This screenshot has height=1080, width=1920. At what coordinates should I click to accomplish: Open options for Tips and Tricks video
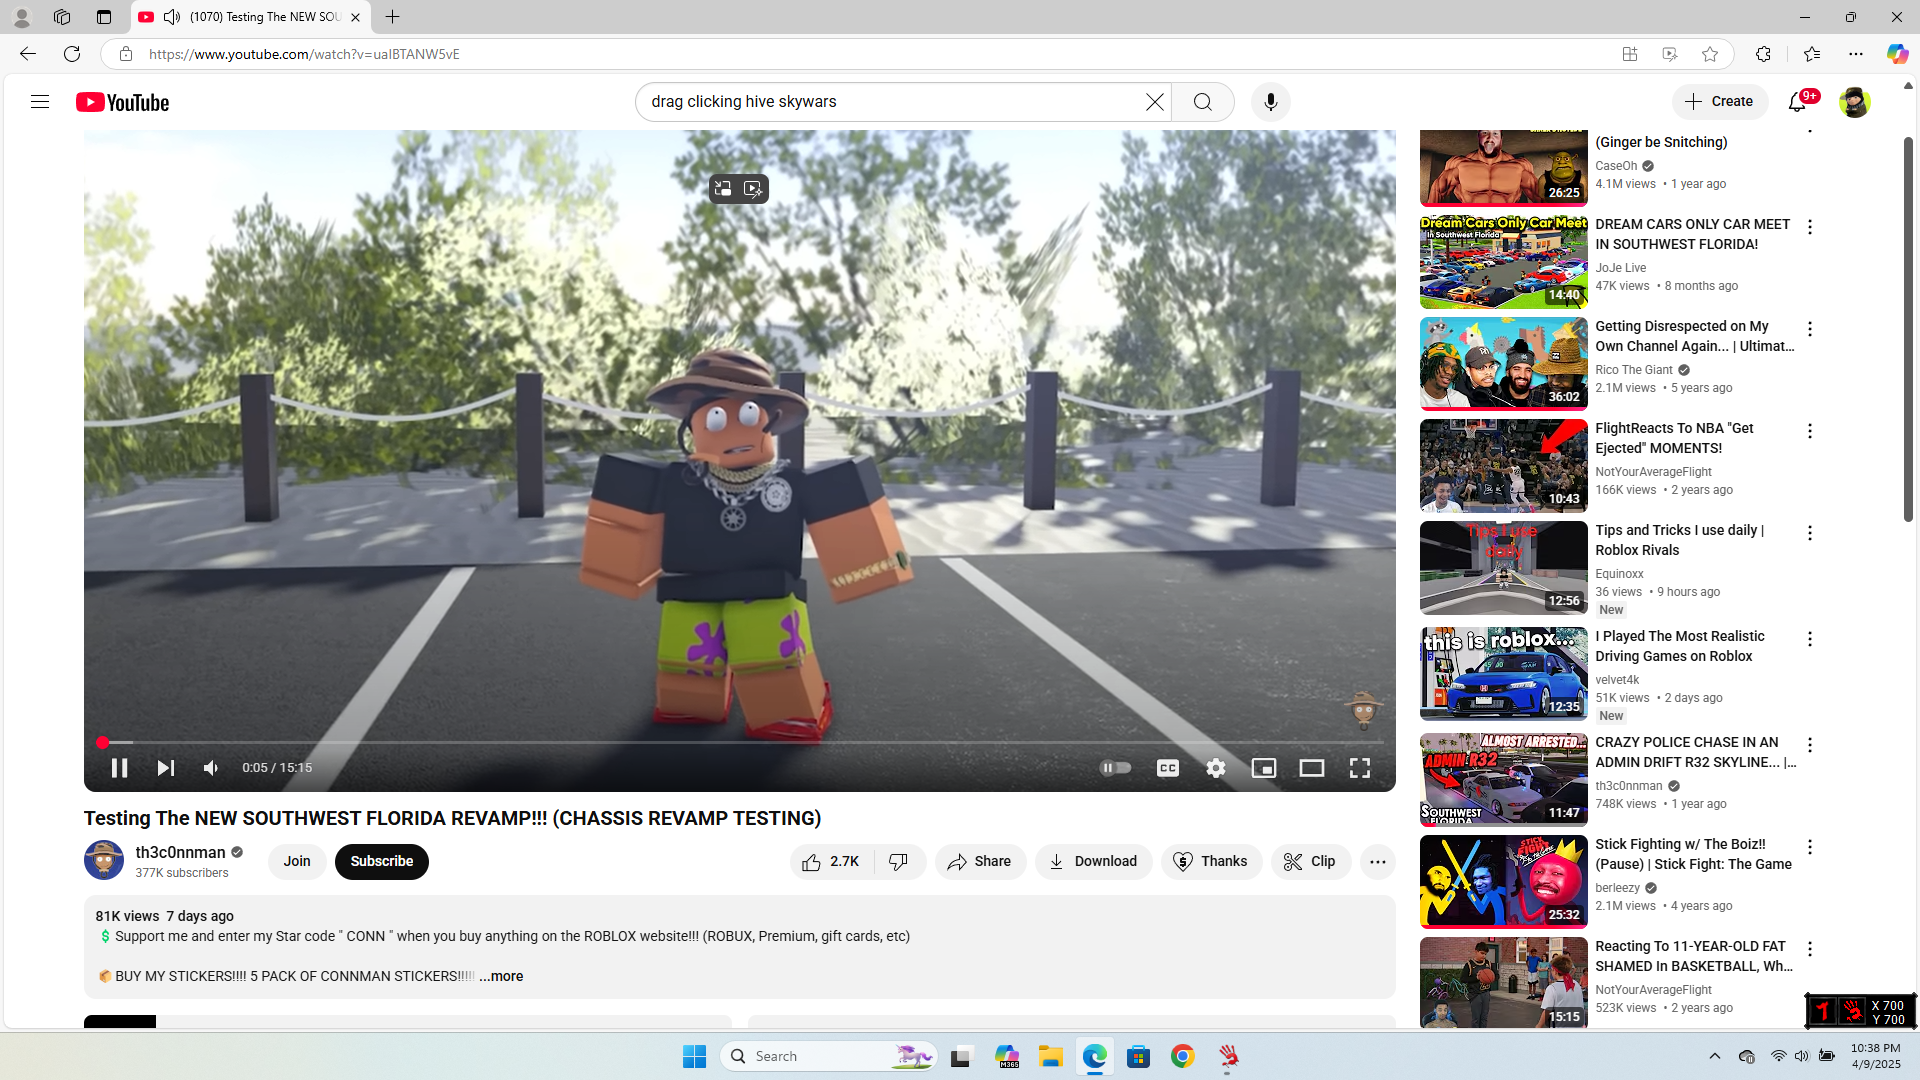pos(1809,534)
